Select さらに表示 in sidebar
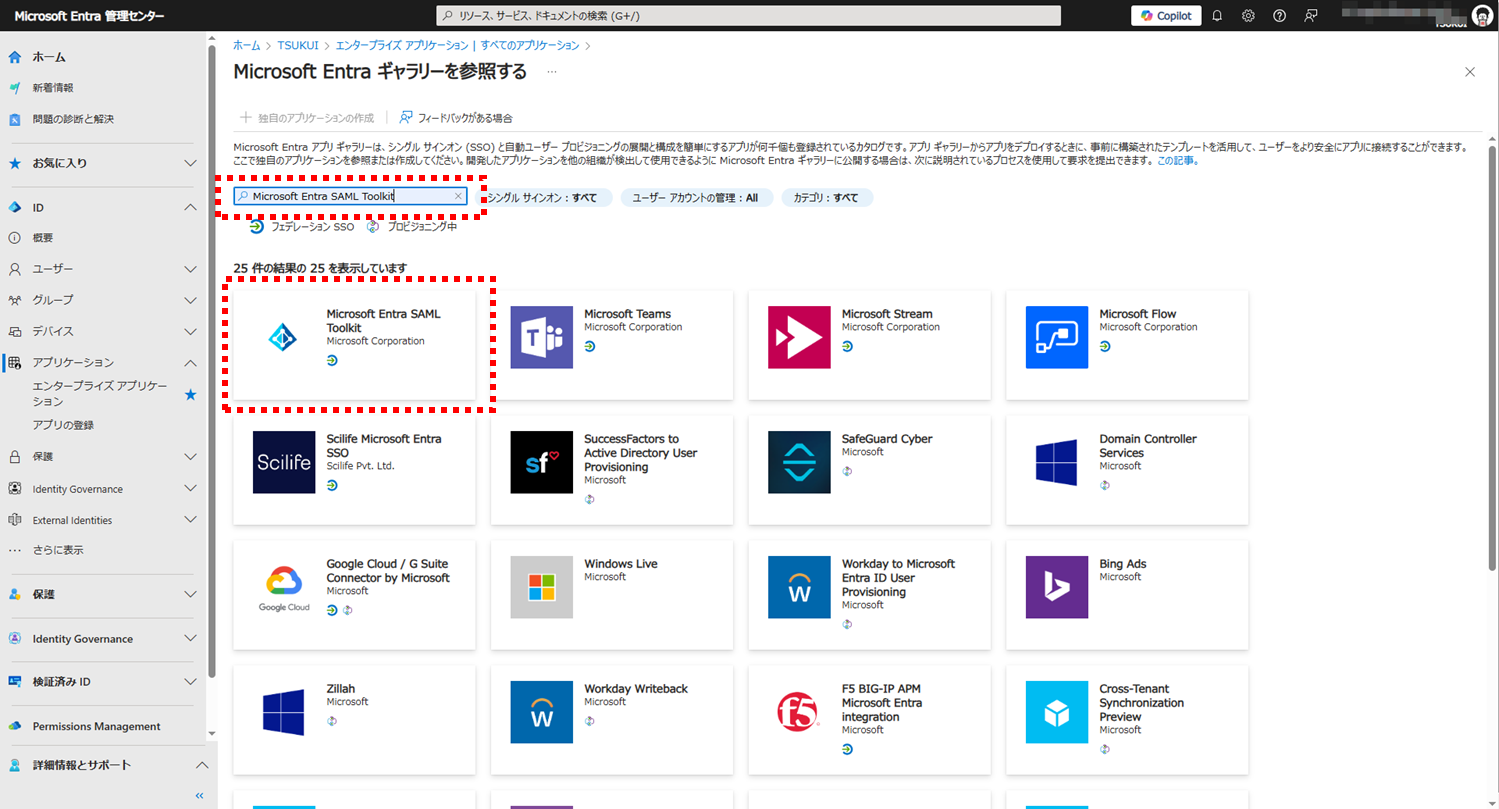The image size is (1499, 809). [x=58, y=550]
